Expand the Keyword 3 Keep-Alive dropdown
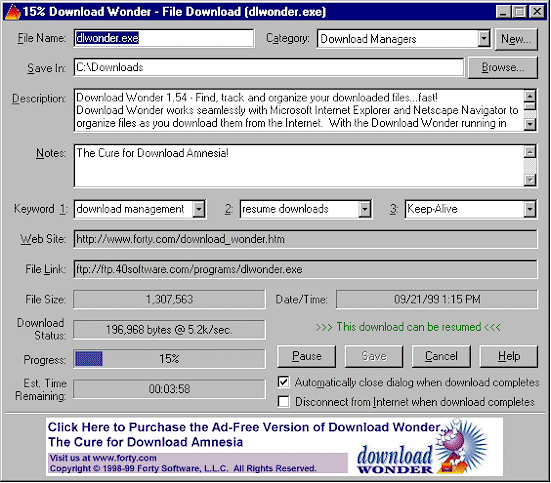 [x=530, y=209]
